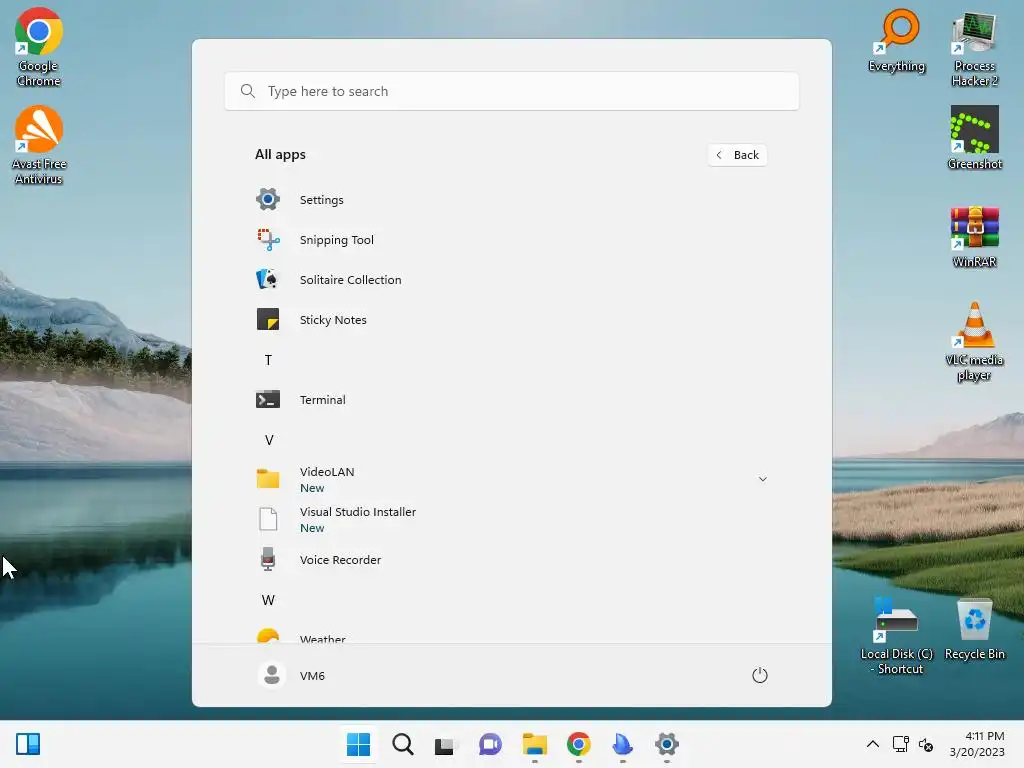Open the blue sail app in taskbar
This screenshot has width=1024, height=768.
[622, 744]
